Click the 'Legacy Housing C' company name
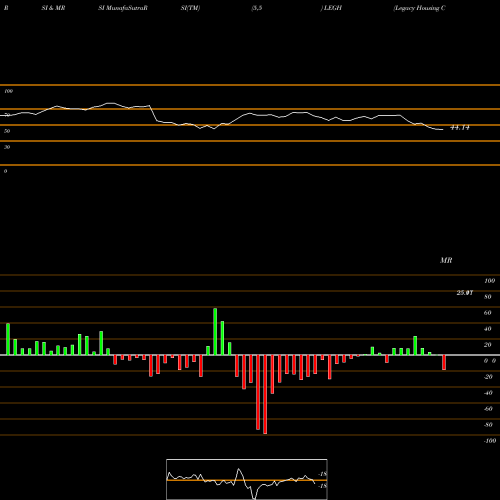 coord(419,8)
